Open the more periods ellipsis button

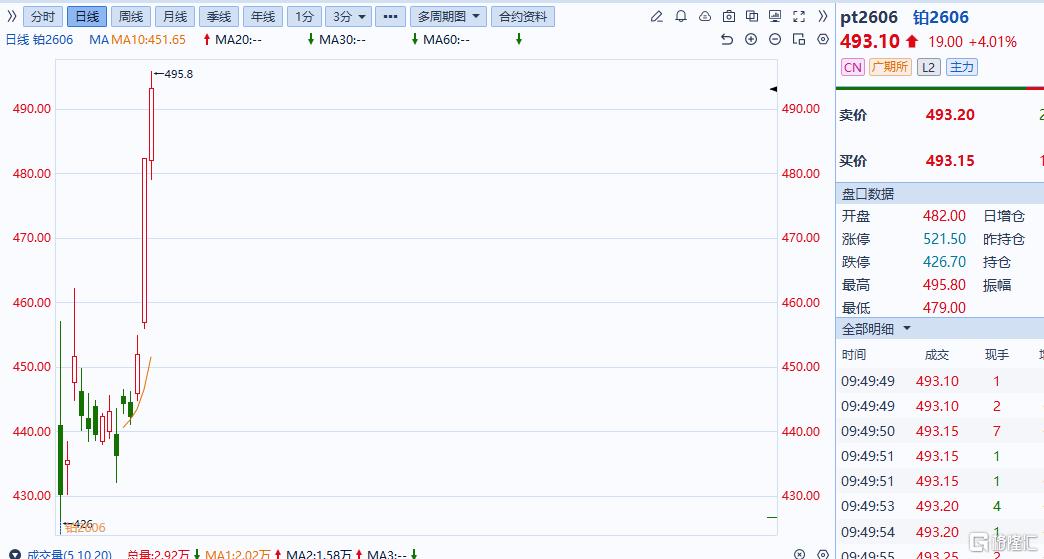pos(390,17)
